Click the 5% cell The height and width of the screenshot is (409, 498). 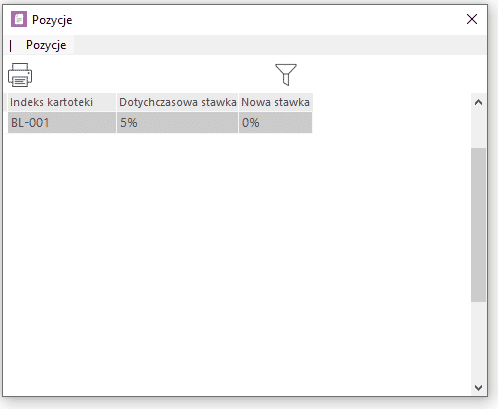177,123
